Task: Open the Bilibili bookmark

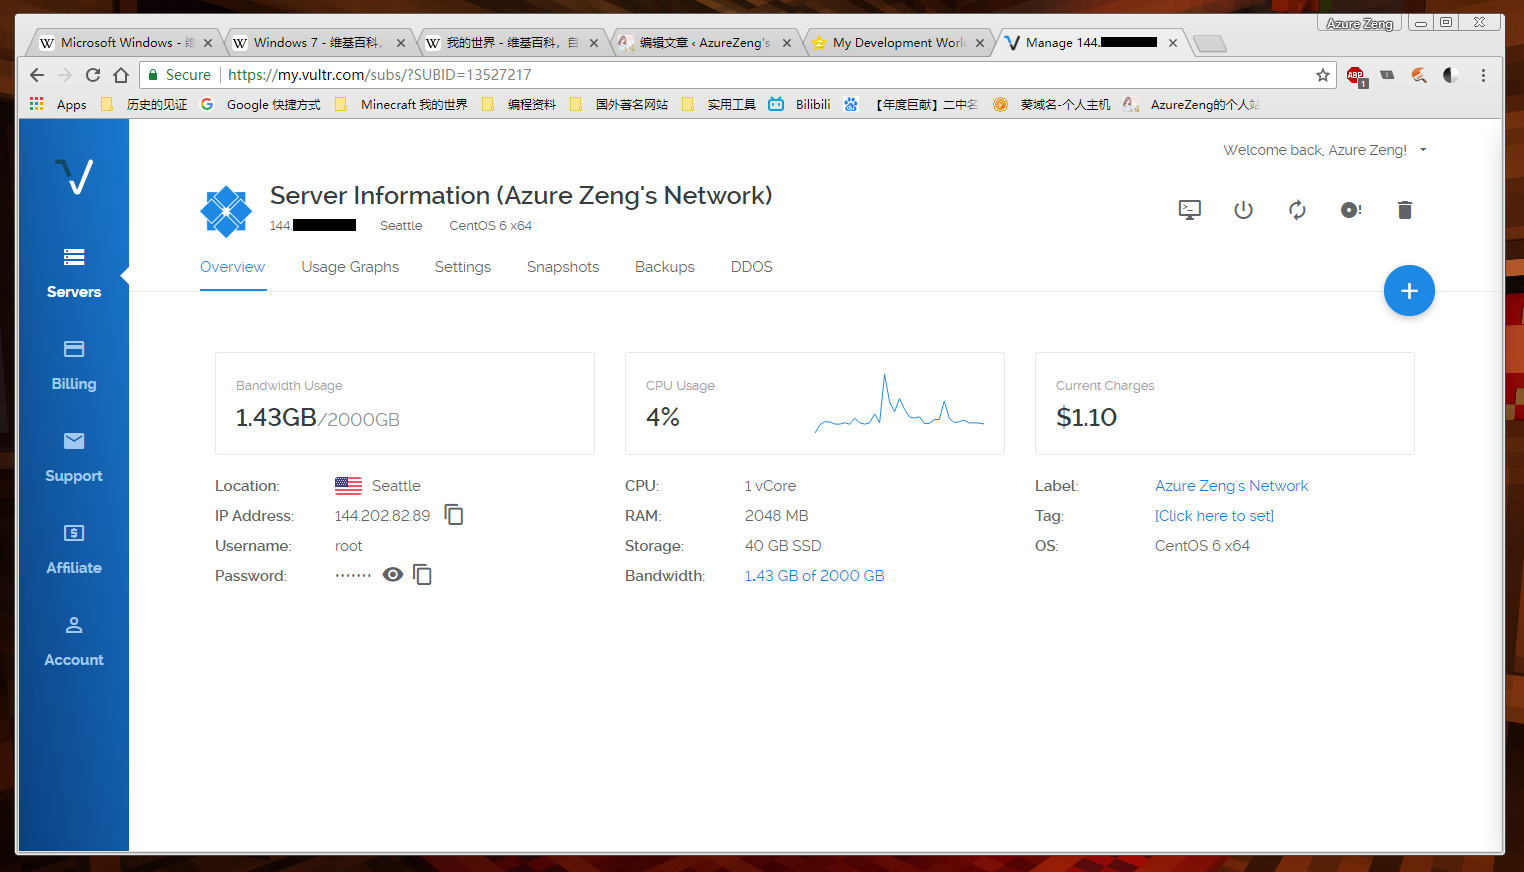Action: click(799, 104)
